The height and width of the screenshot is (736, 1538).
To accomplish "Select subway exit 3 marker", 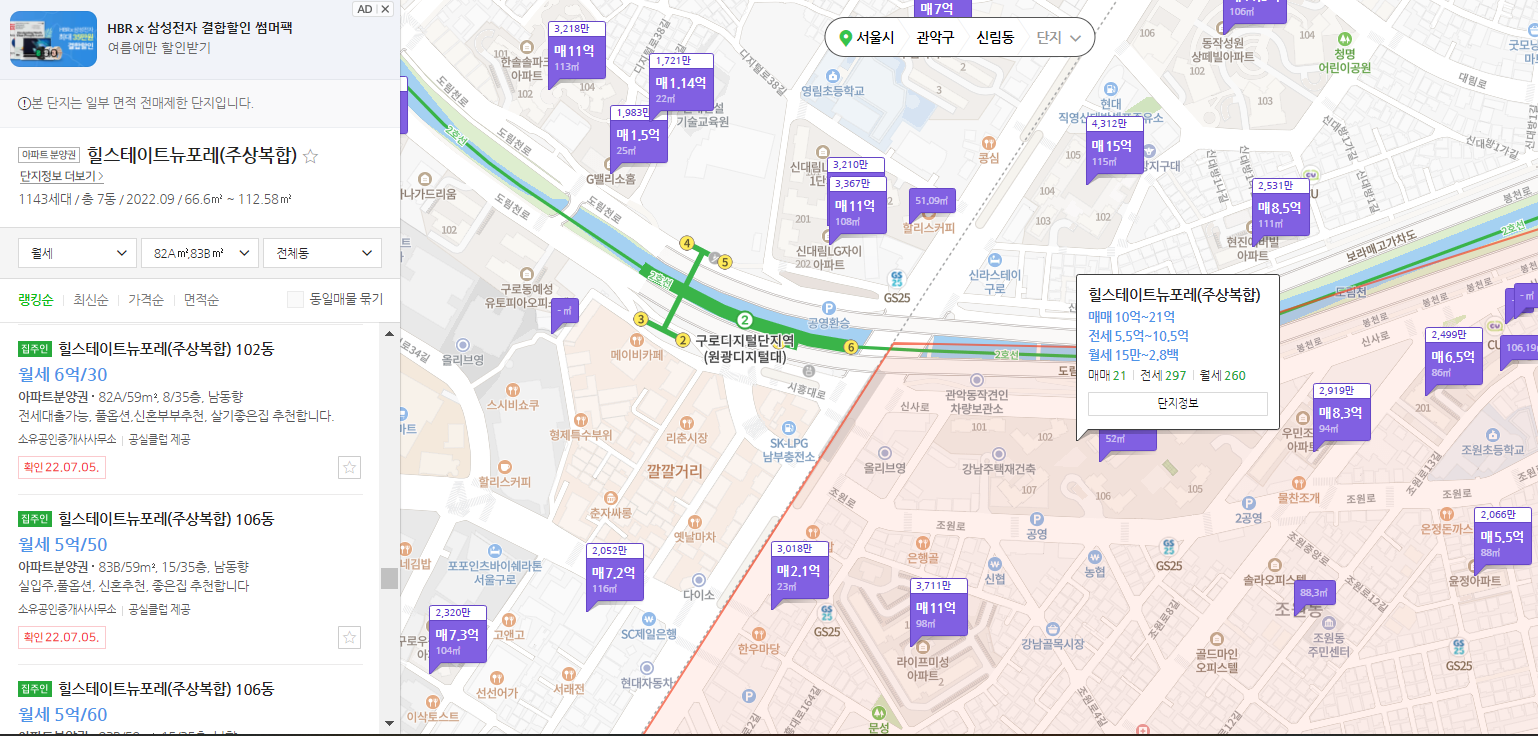I will pyautogui.click(x=640, y=319).
